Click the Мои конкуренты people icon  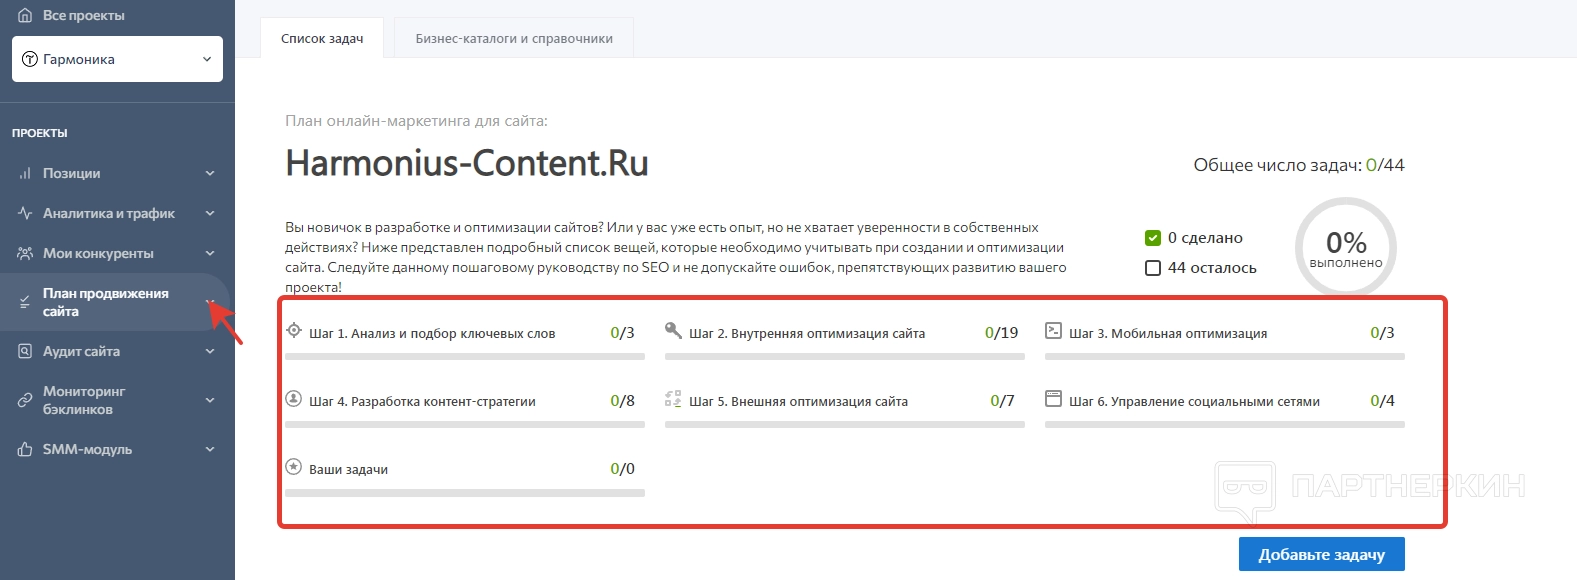point(25,253)
